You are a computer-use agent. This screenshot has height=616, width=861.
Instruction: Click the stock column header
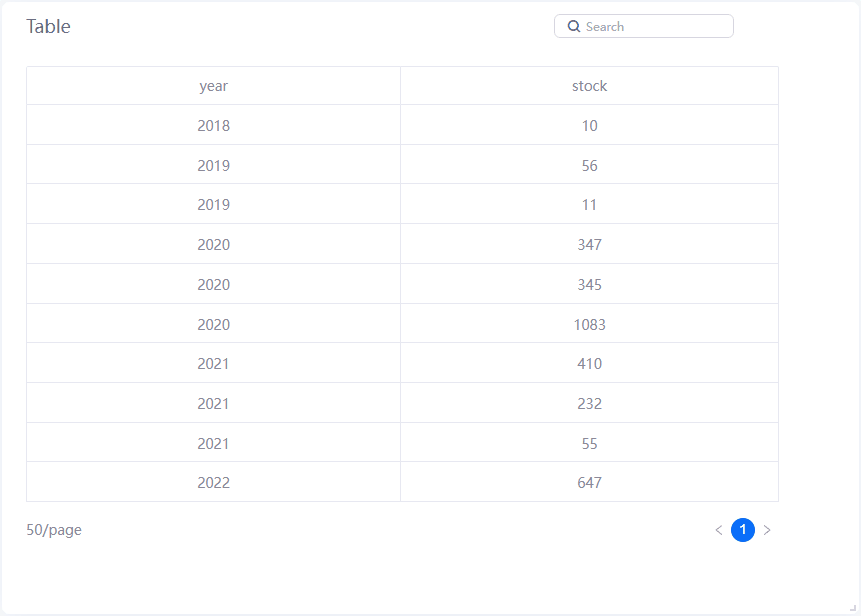click(589, 86)
